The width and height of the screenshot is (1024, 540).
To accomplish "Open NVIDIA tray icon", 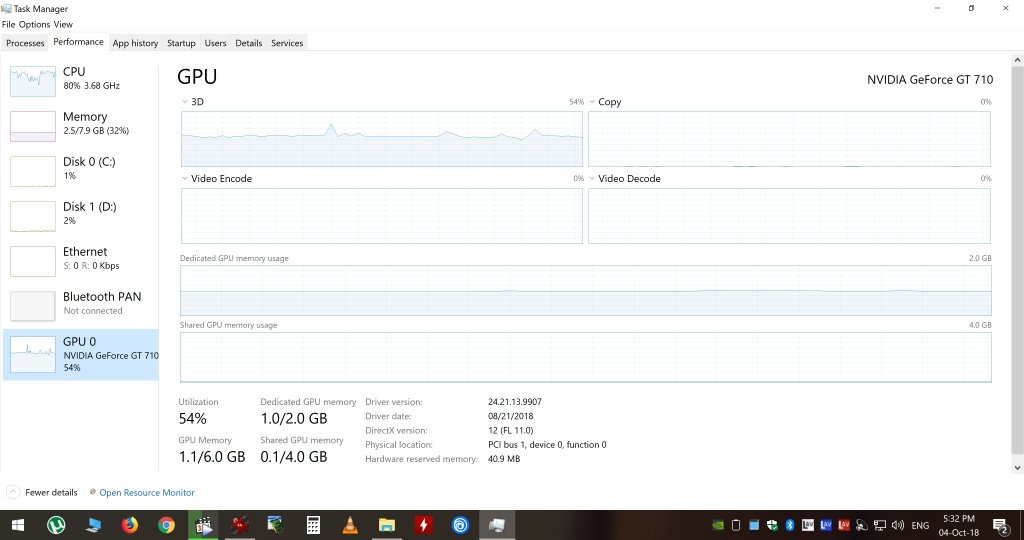I will tap(718, 525).
